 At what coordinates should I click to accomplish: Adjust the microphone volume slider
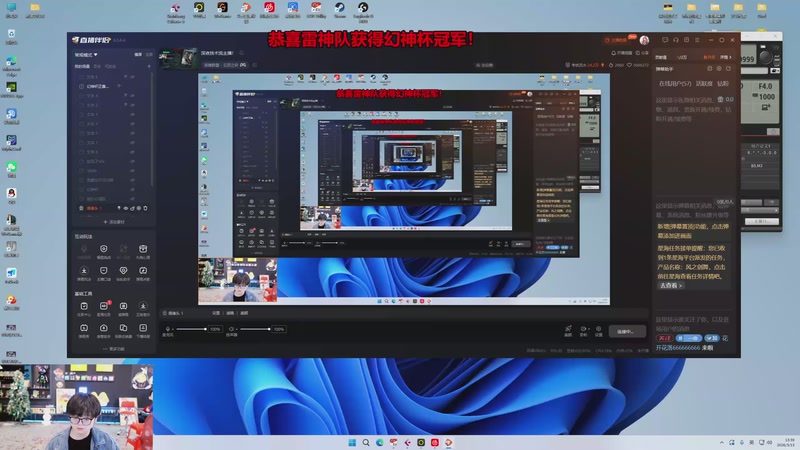tap(190, 329)
